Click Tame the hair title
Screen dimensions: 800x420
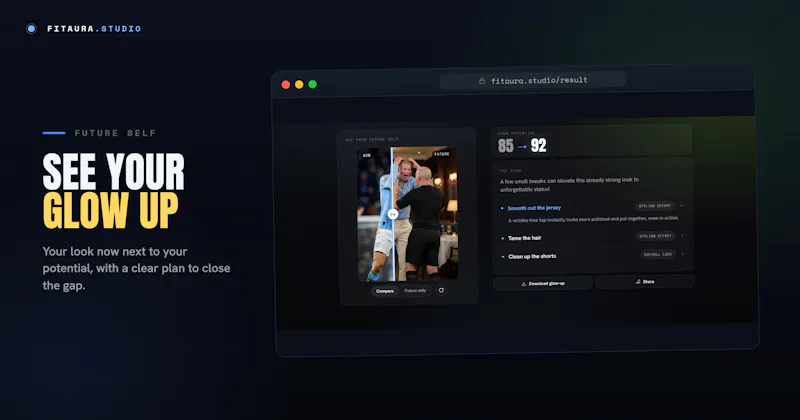(524, 238)
